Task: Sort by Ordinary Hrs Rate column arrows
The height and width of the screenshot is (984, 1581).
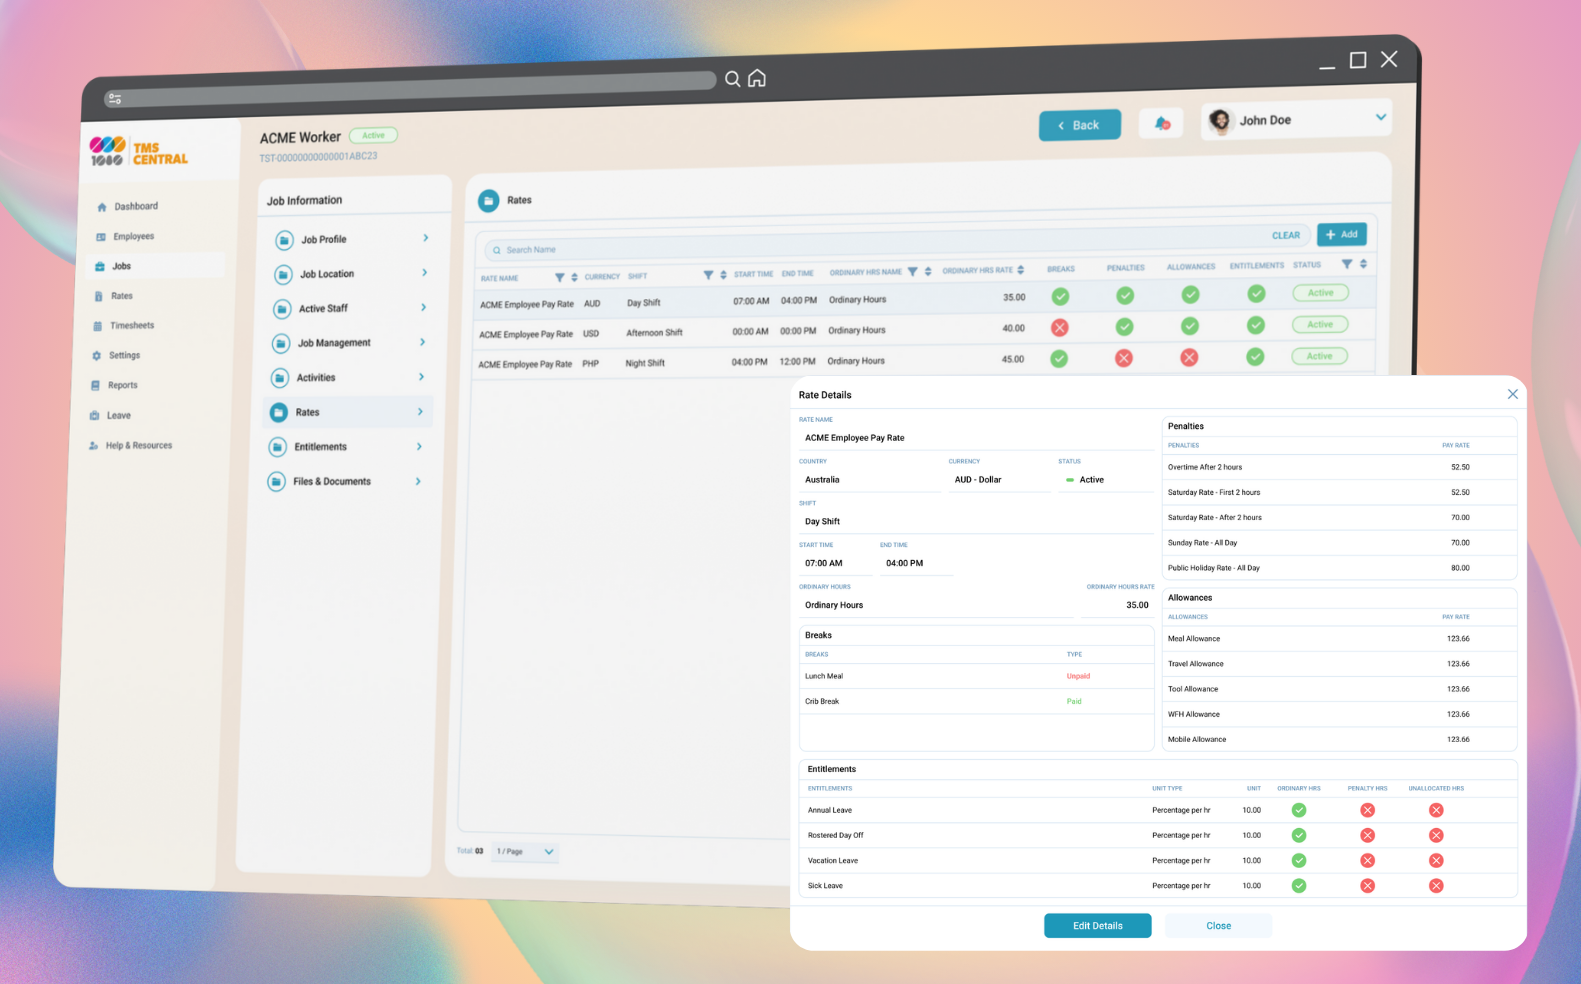Action: coord(1020,270)
